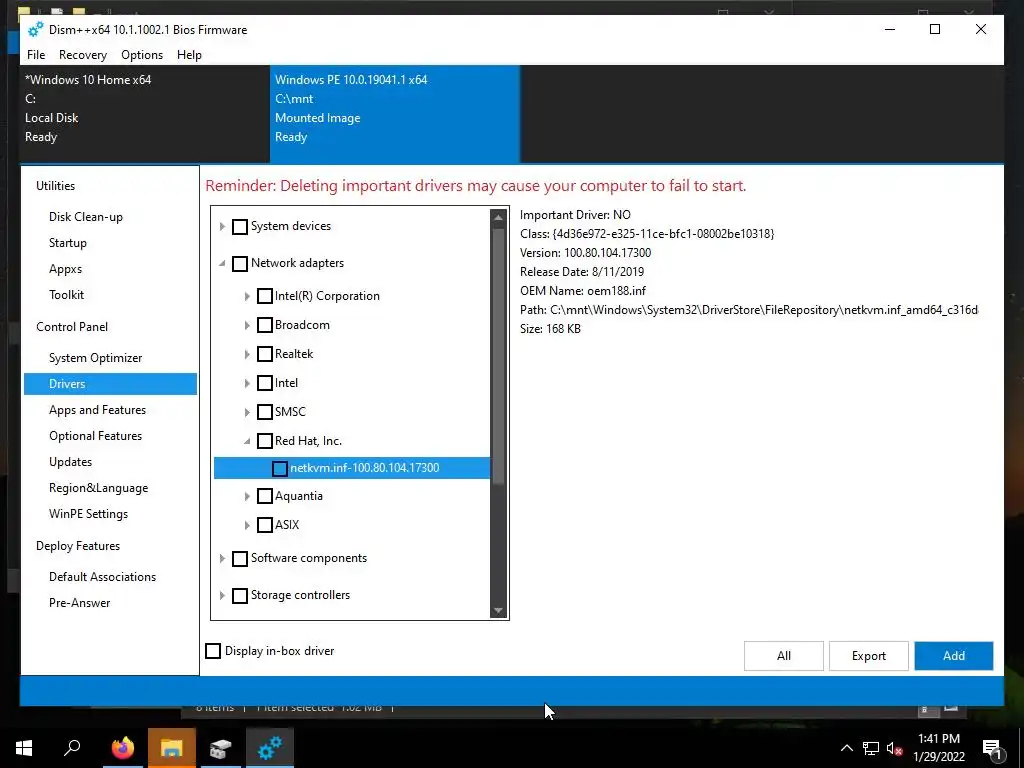Image resolution: width=1024 pixels, height=768 pixels.
Task: Select the Windows 10 Home x64 image
Action: point(145,114)
